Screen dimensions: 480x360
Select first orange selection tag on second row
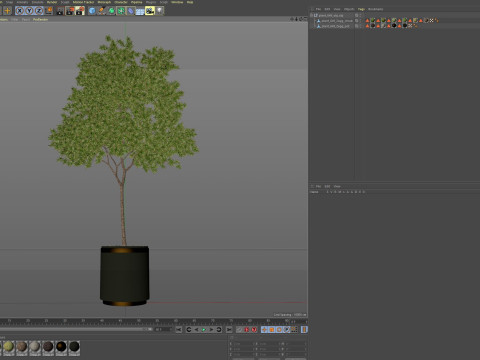click(367, 21)
